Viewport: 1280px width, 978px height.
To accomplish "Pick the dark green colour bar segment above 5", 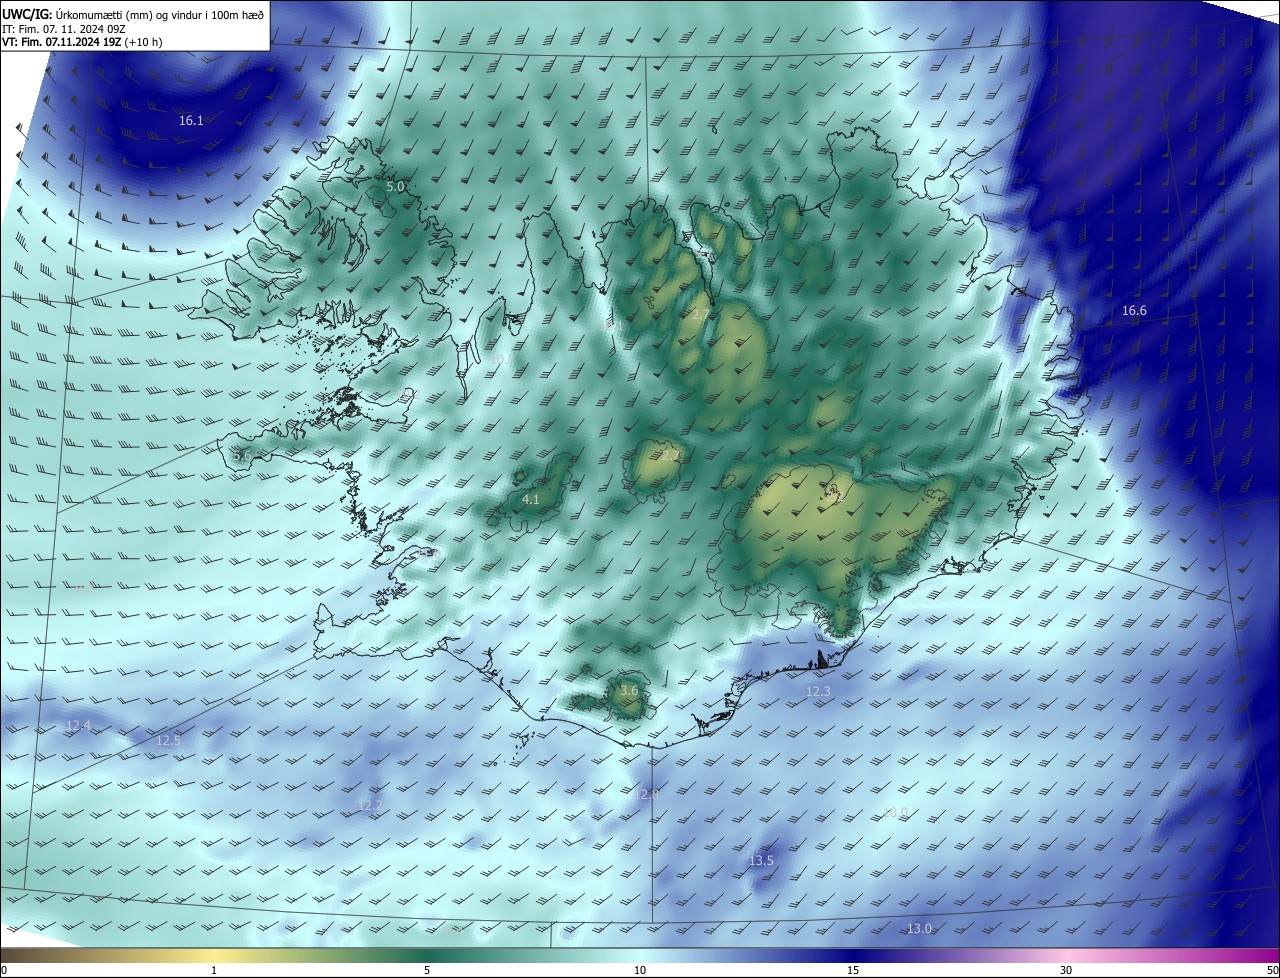I will point(427,956).
